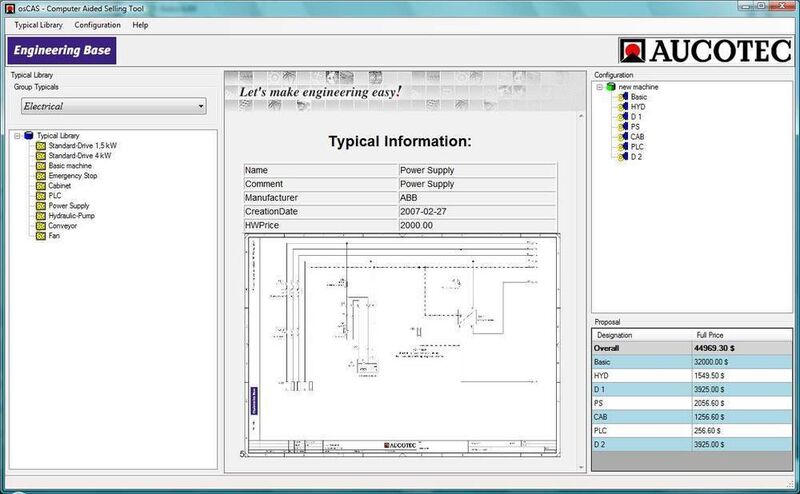Click the scroll down arrow of info panel

[x=581, y=467]
